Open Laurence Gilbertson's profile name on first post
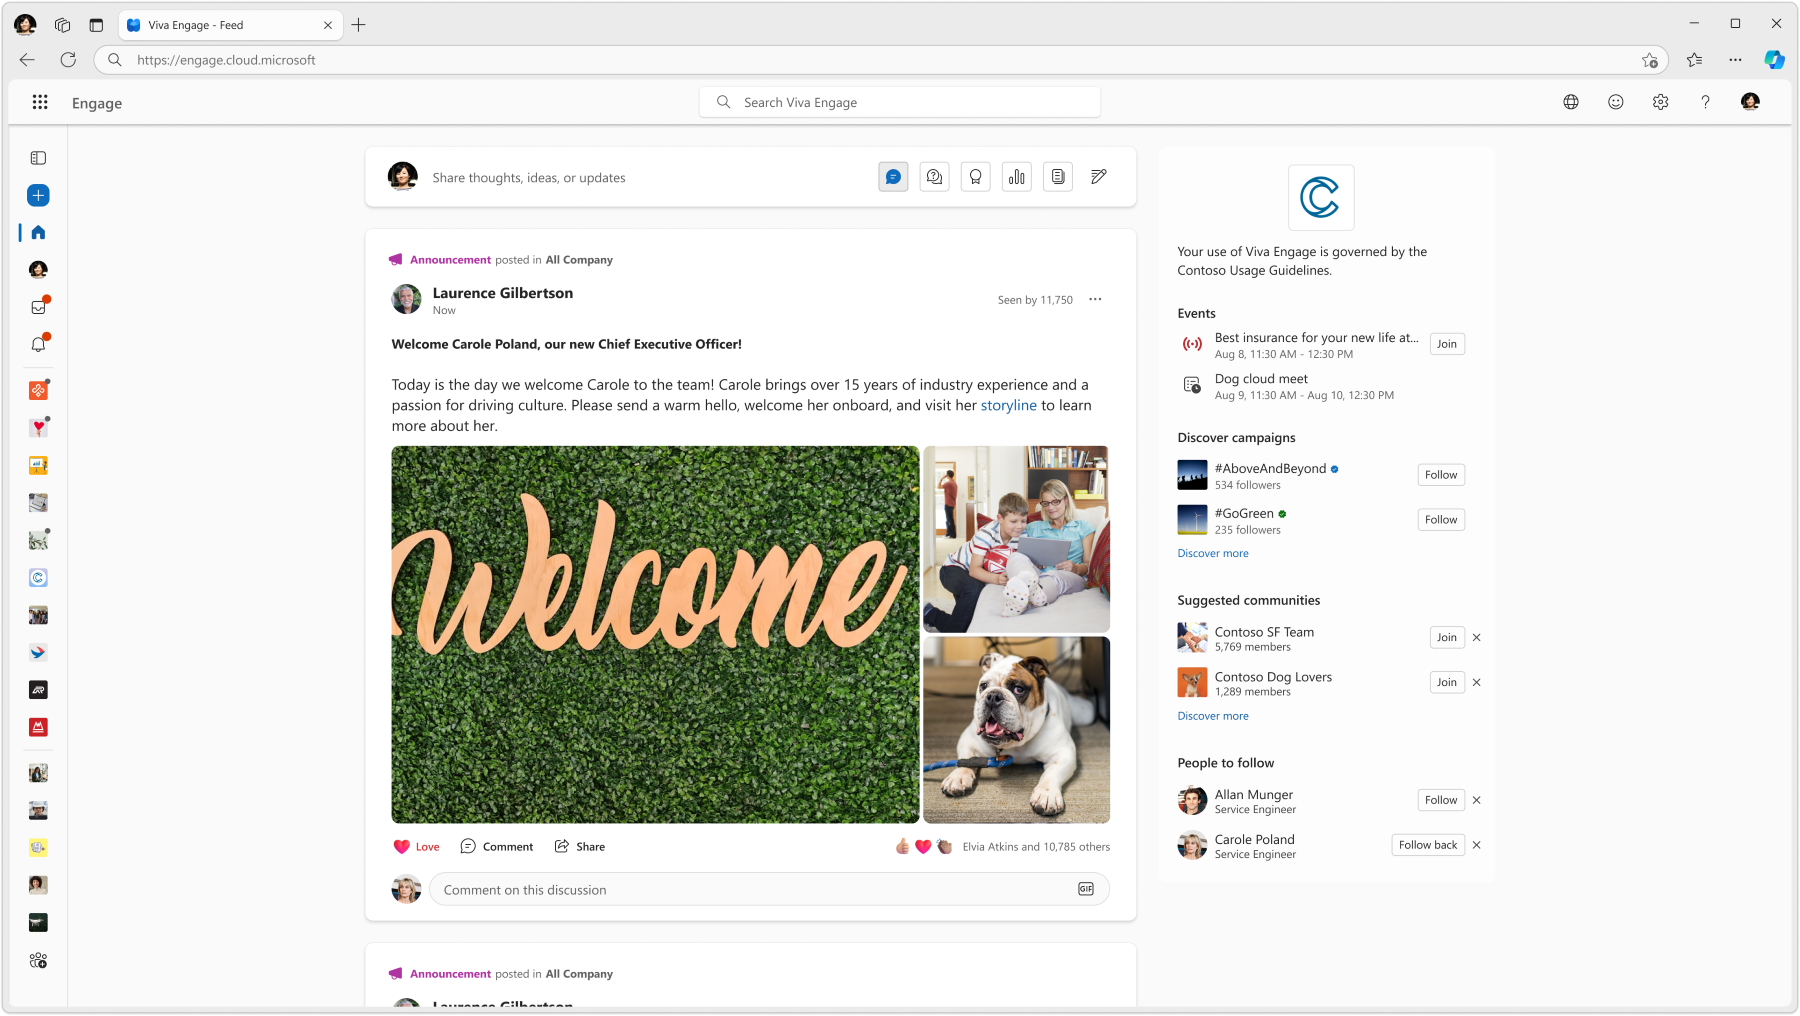 (503, 293)
